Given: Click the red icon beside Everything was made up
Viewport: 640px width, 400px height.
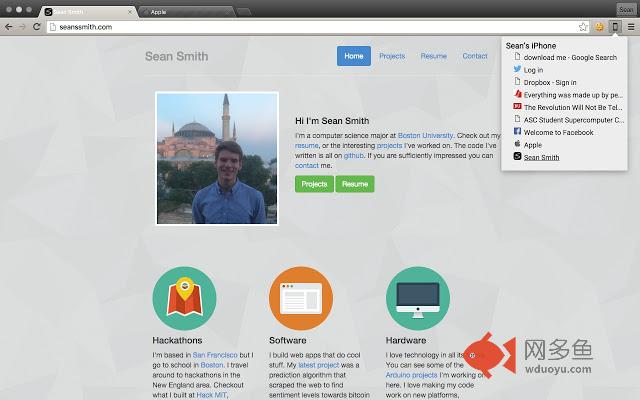Looking at the screenshot, I should [x=518, y=94].
